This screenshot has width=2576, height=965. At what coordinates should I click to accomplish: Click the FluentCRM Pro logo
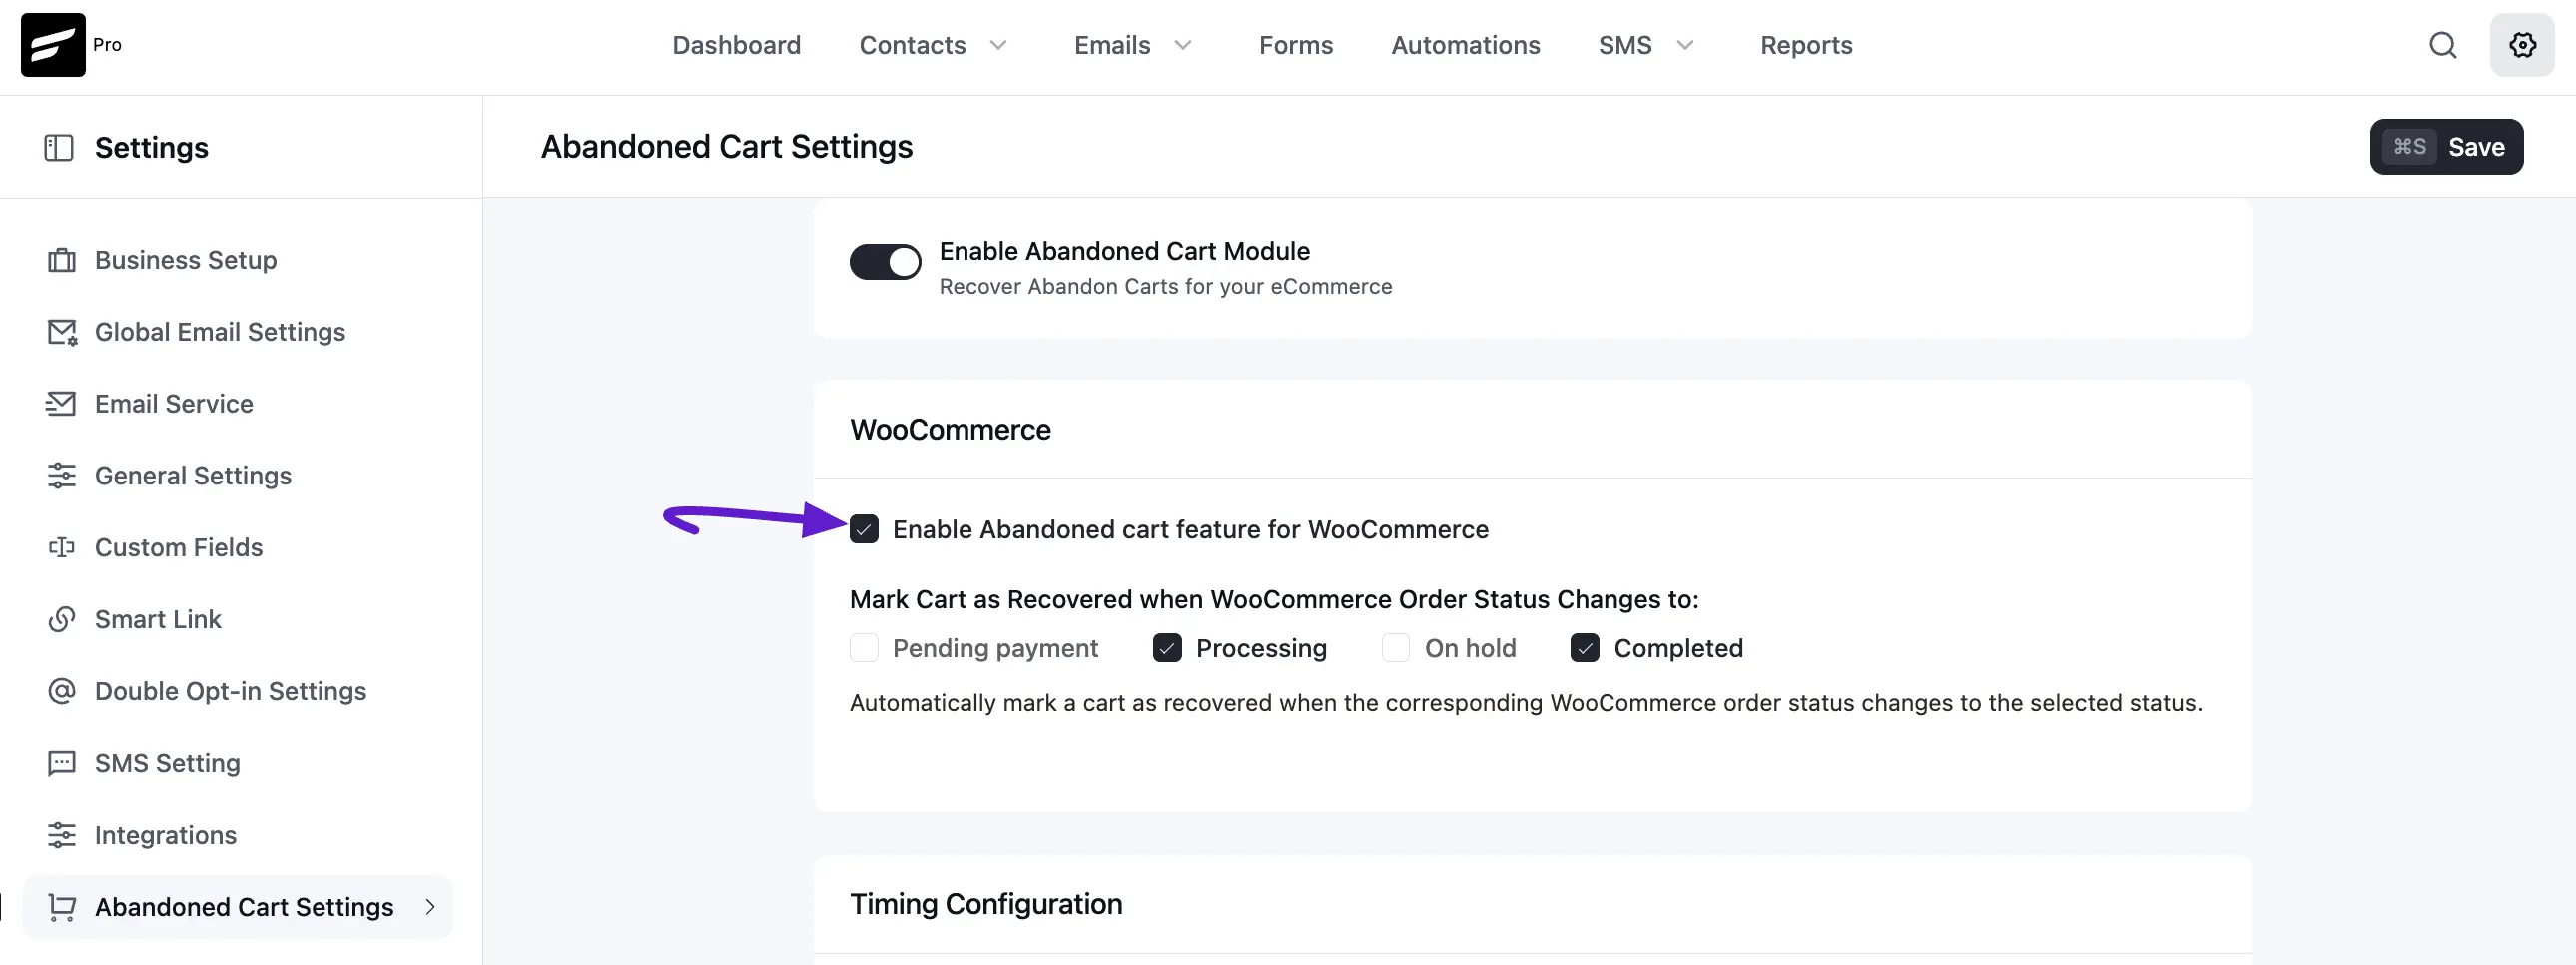point(53,45)
